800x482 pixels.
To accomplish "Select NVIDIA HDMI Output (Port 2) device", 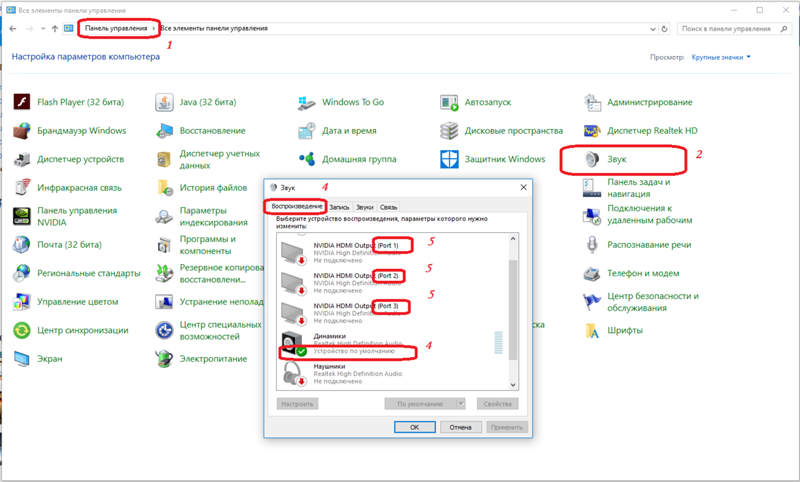I will [393, 283].
